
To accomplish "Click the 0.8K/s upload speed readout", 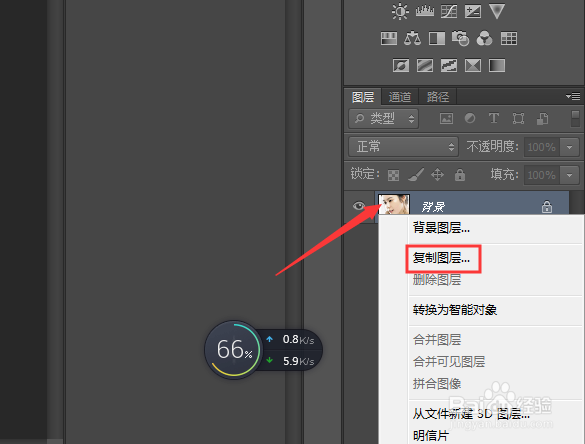I will point(298,340).
